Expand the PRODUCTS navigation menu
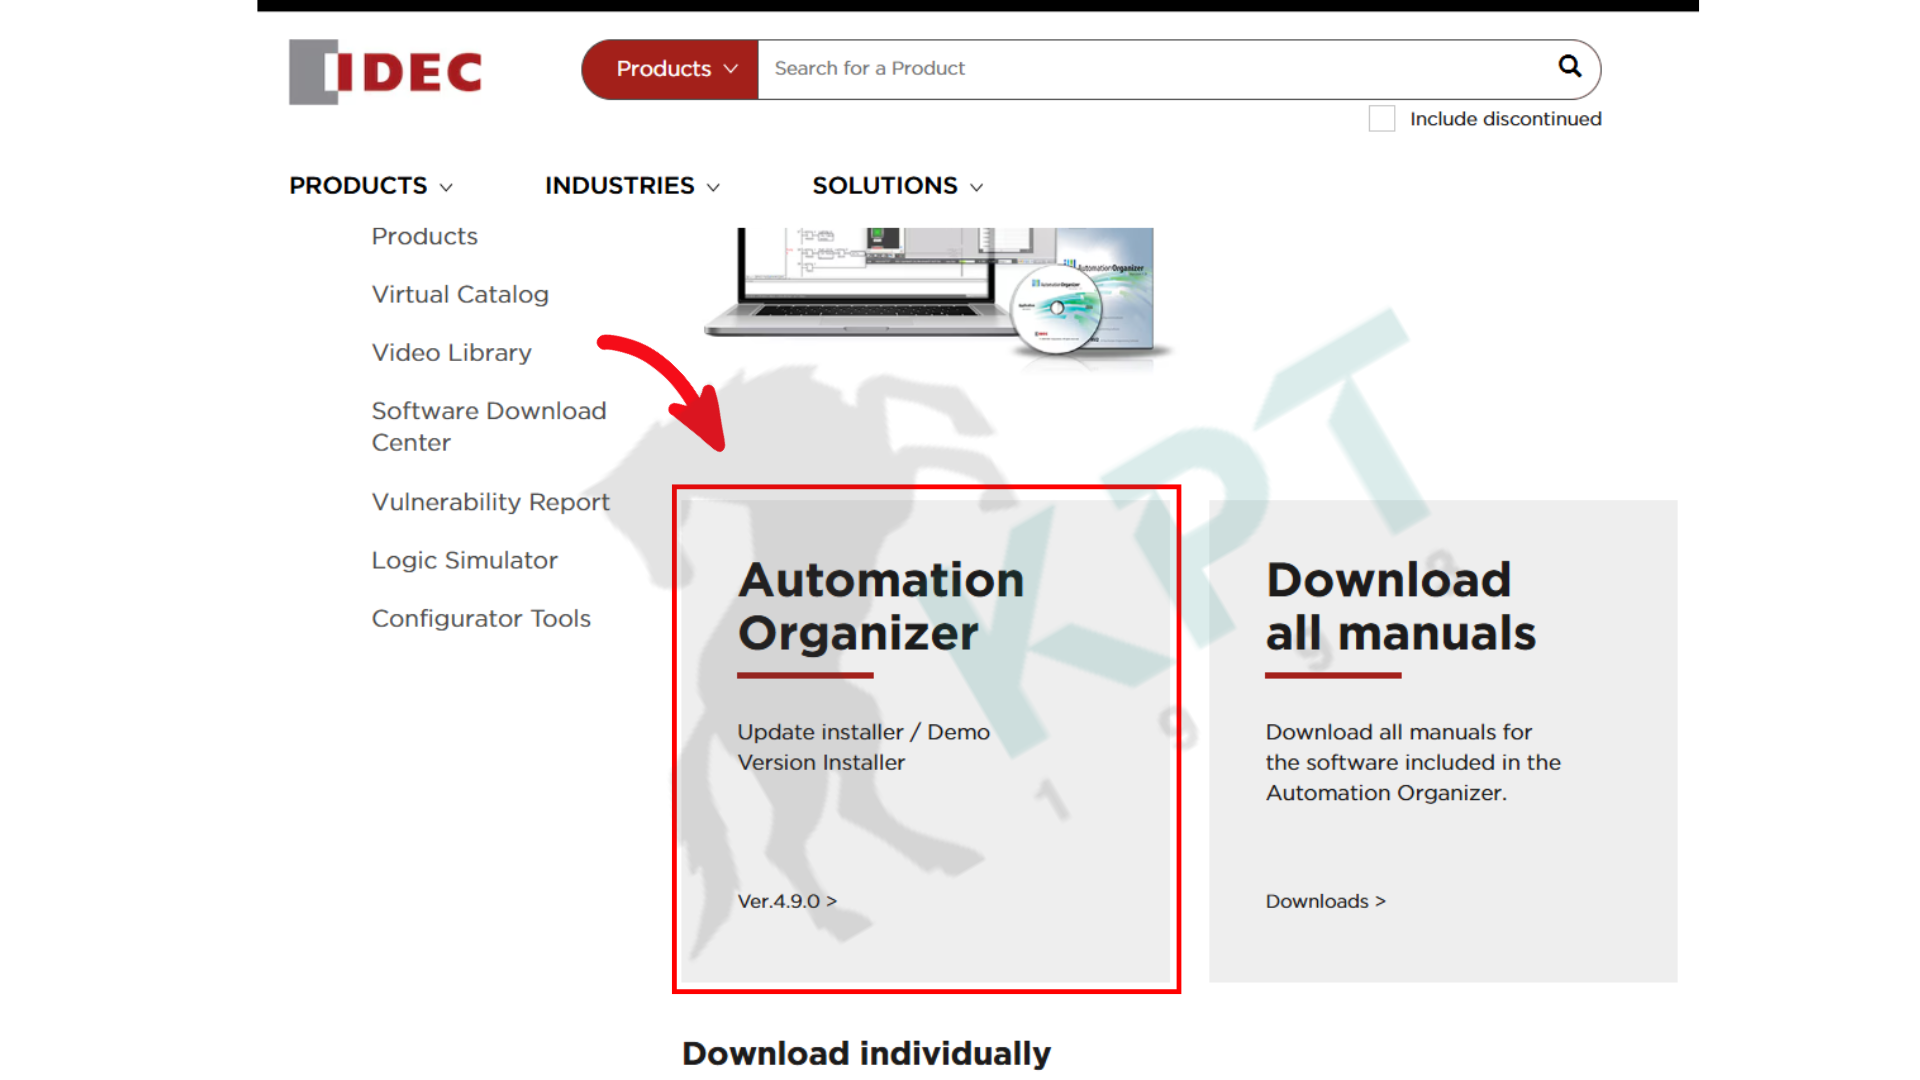The width and height of the screenshot is (1920, 1080). tap(371, 186)
